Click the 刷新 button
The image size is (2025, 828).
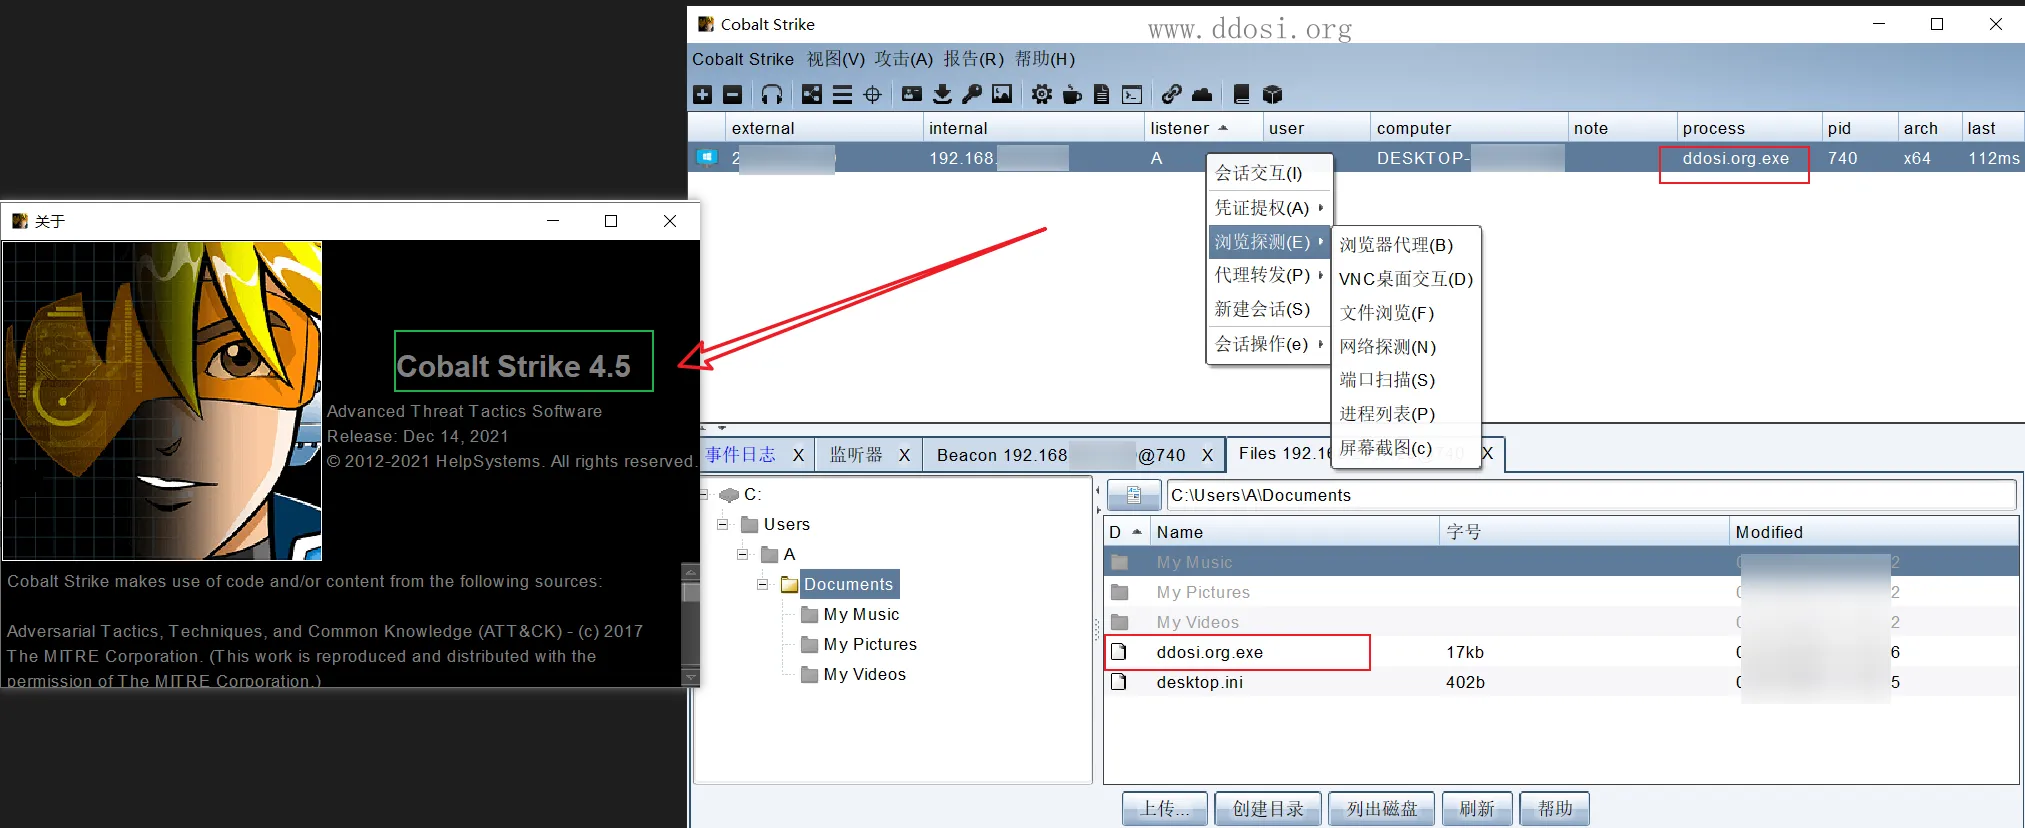coord(1477,808)
